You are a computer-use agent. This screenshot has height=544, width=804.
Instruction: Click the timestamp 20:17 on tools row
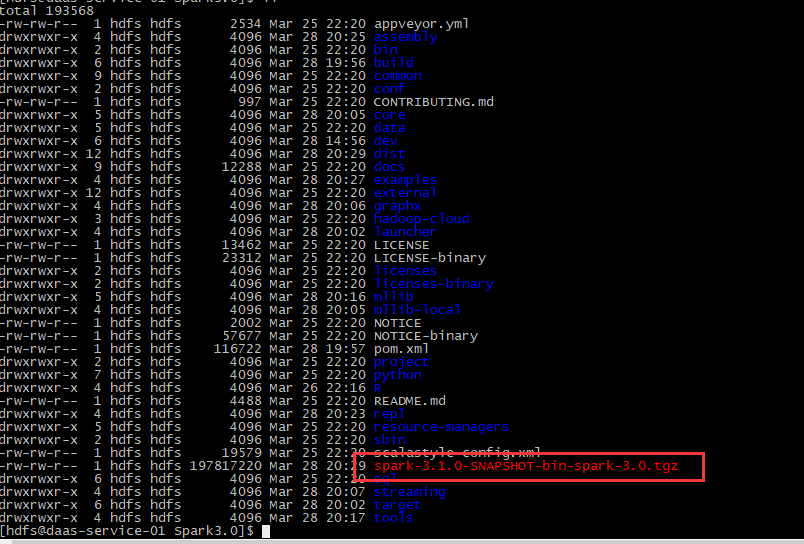(346, 518)
